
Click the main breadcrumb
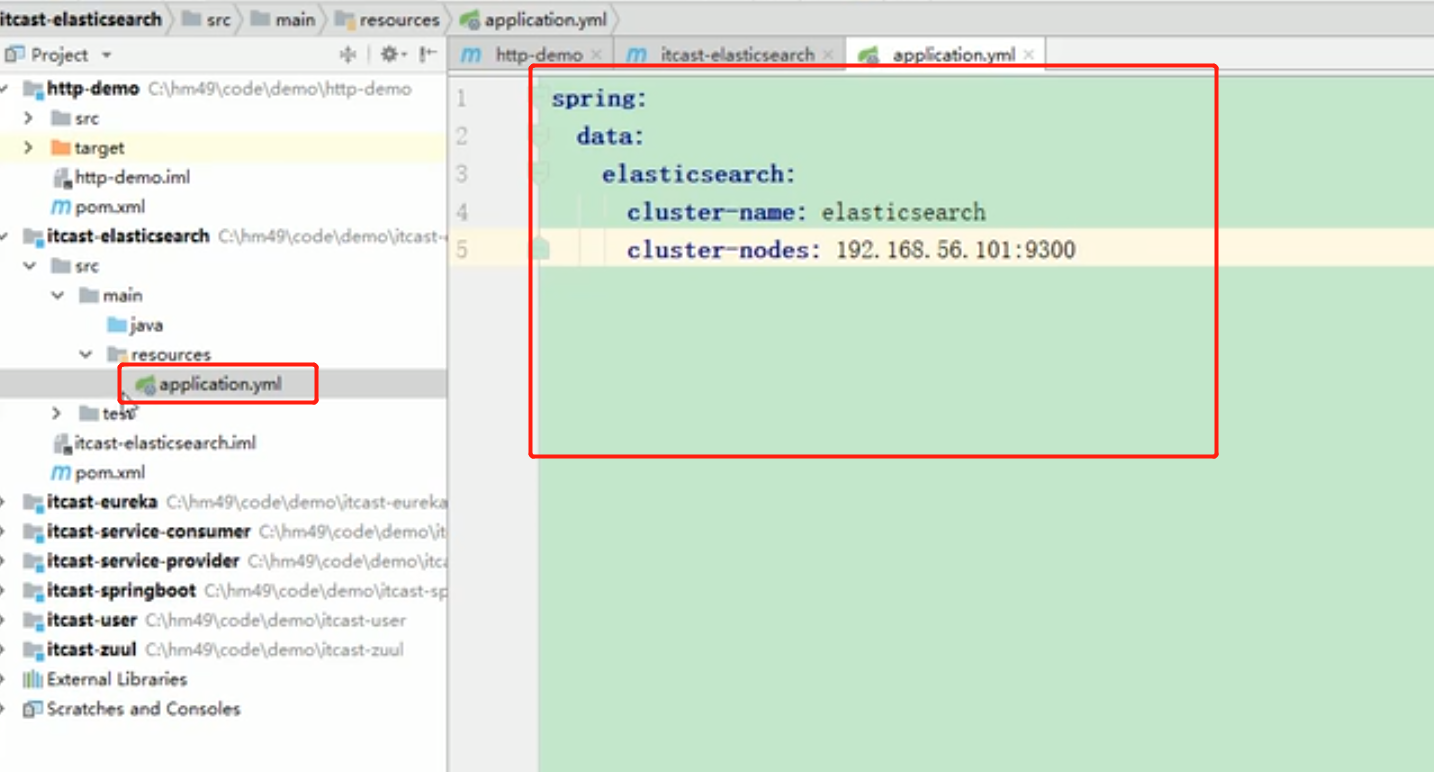click(x=283, y=19)
